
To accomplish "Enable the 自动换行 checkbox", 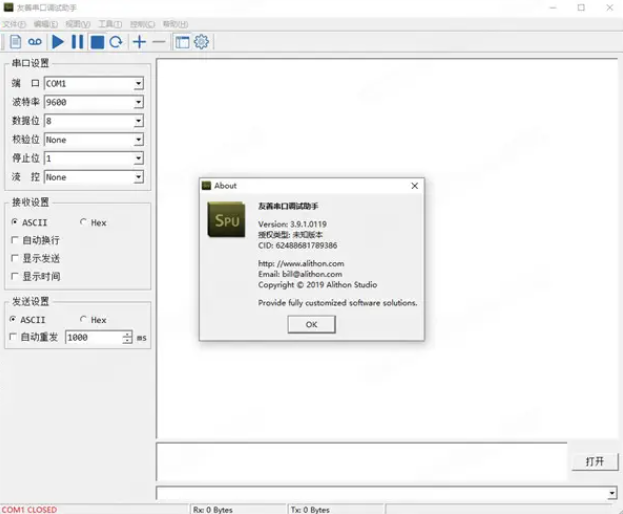I will pos(14,240).
